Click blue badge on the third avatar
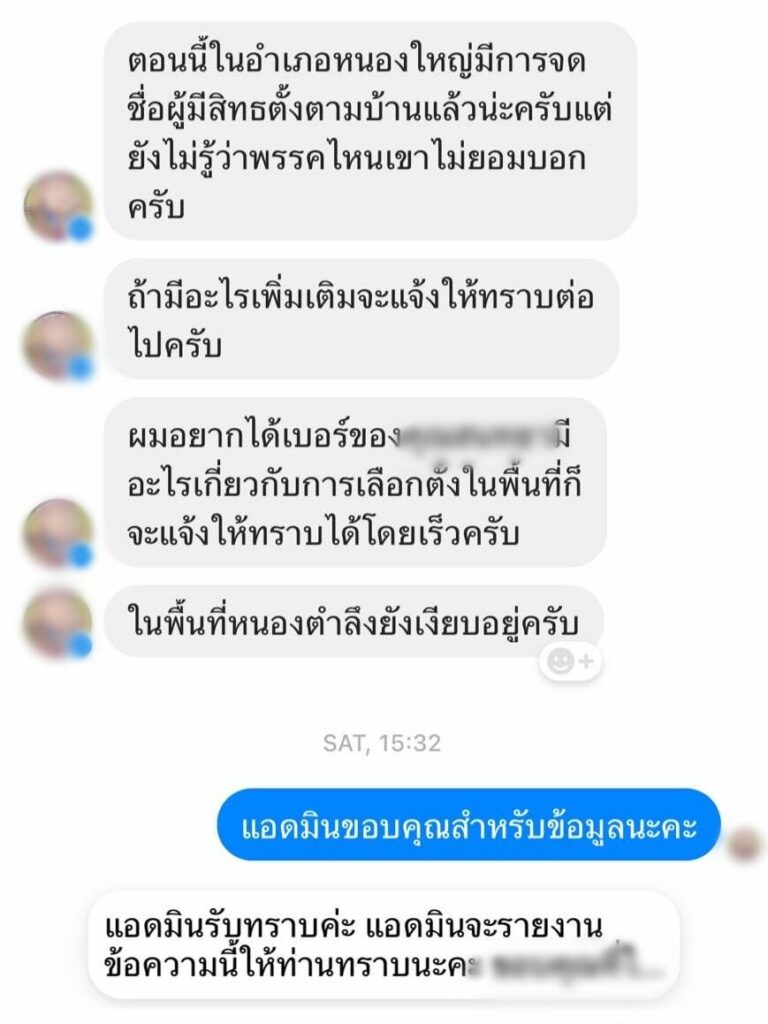This screenshot has width=768, height=1024. (x=81, y=555)
